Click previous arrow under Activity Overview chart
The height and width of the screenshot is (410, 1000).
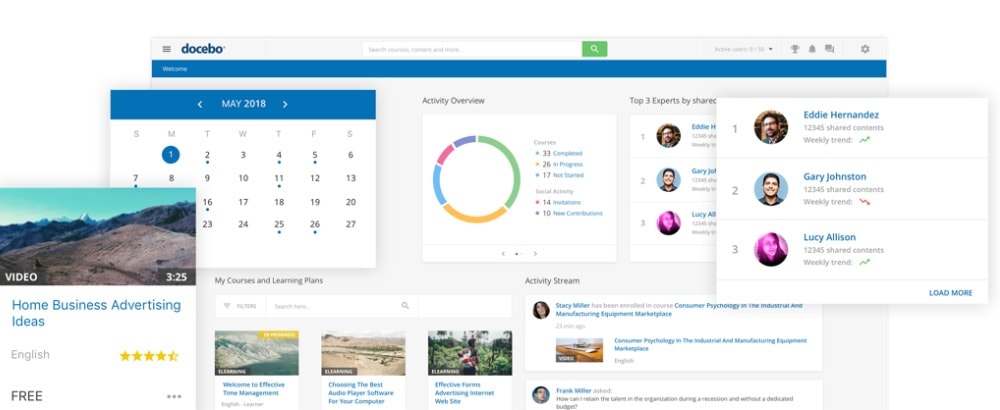pyautogui.click(x=503, y=254)
